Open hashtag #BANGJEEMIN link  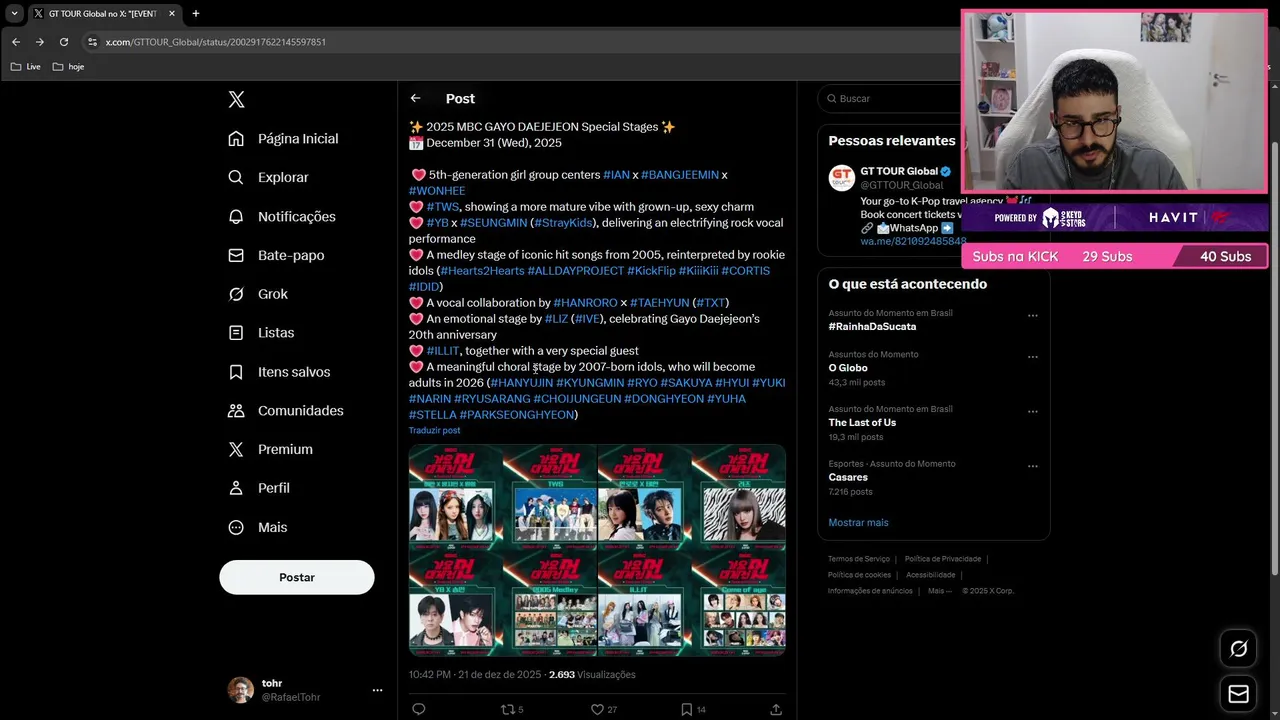[x=680, y=175]
